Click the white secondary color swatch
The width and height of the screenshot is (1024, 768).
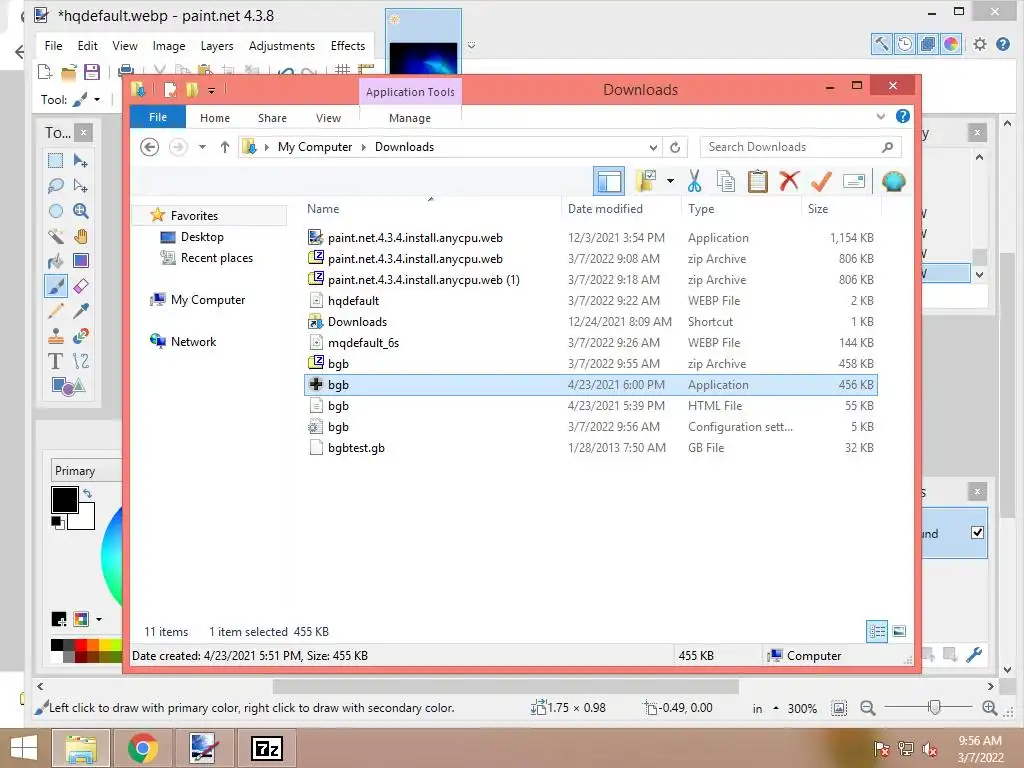coord(86,517)
